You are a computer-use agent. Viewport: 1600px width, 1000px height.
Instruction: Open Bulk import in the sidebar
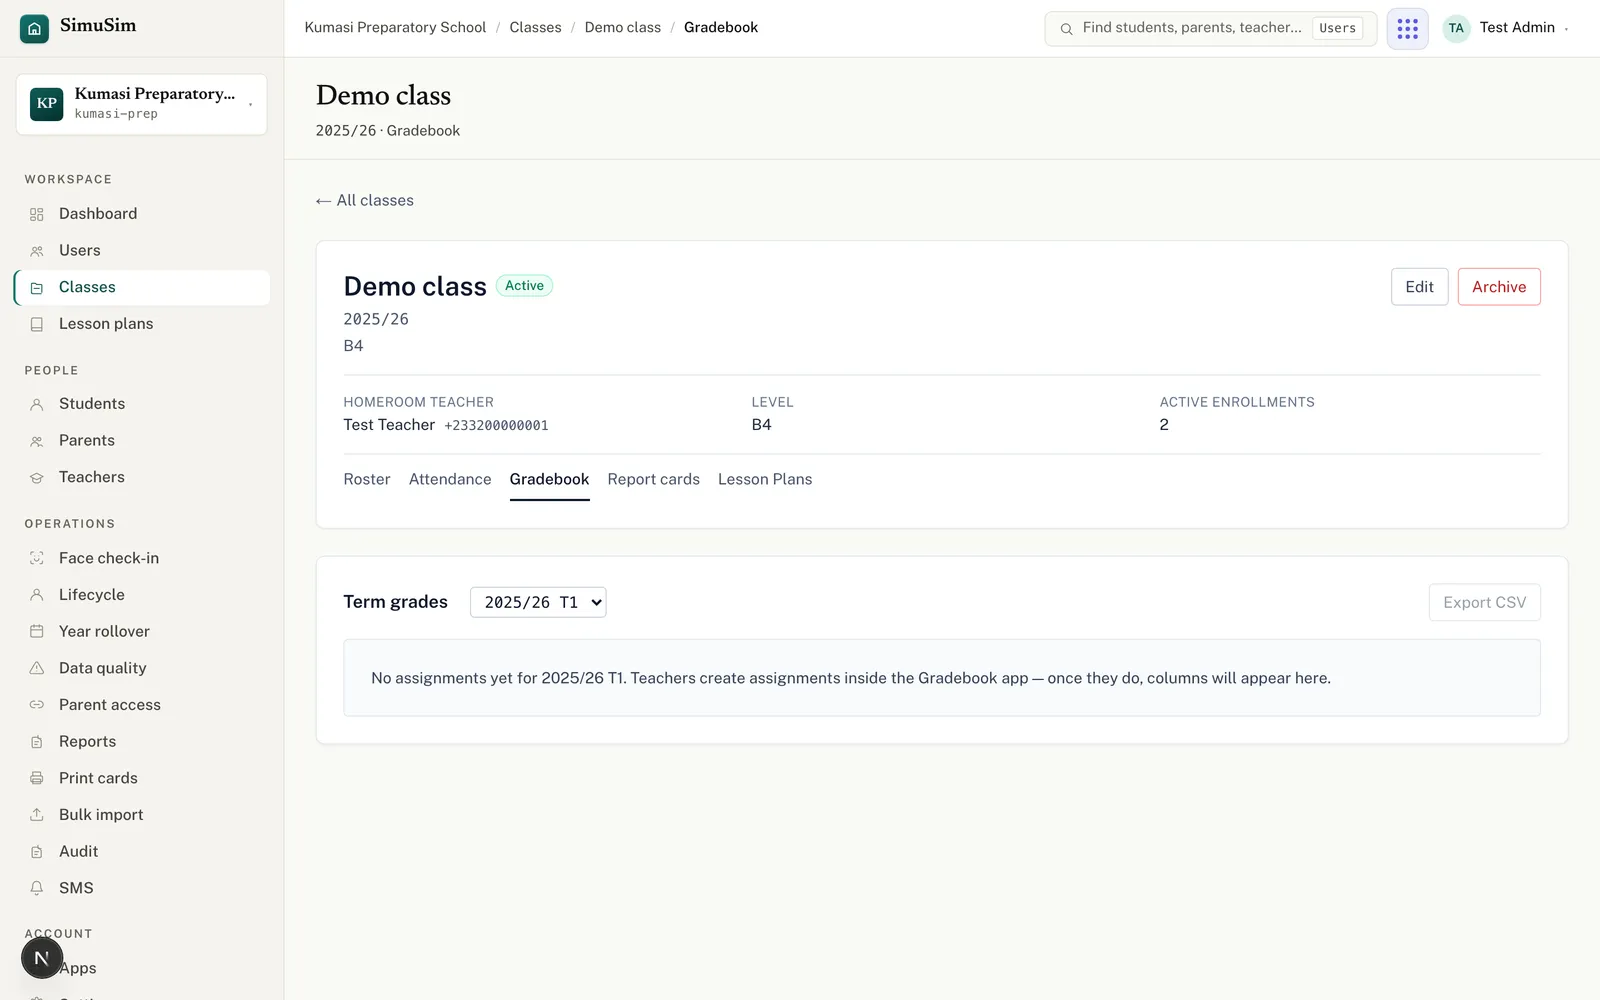pos(142,815)
